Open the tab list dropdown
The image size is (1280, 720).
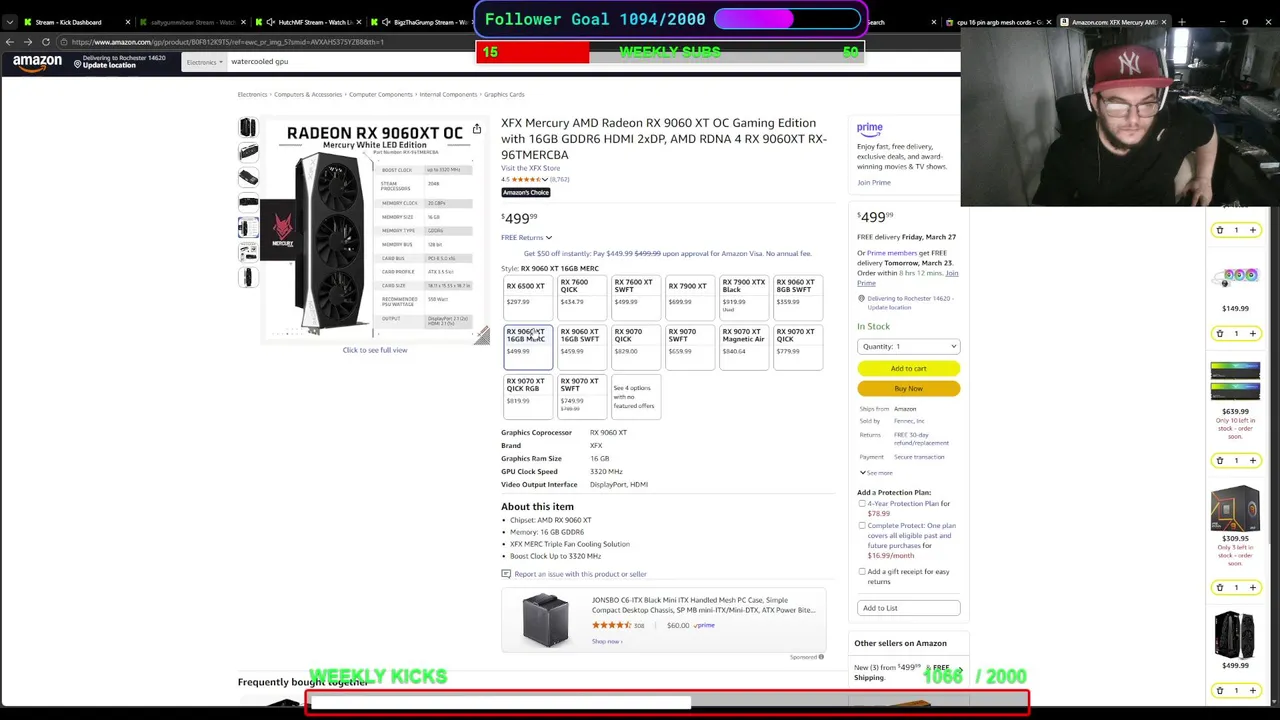(x=10, y=22)
